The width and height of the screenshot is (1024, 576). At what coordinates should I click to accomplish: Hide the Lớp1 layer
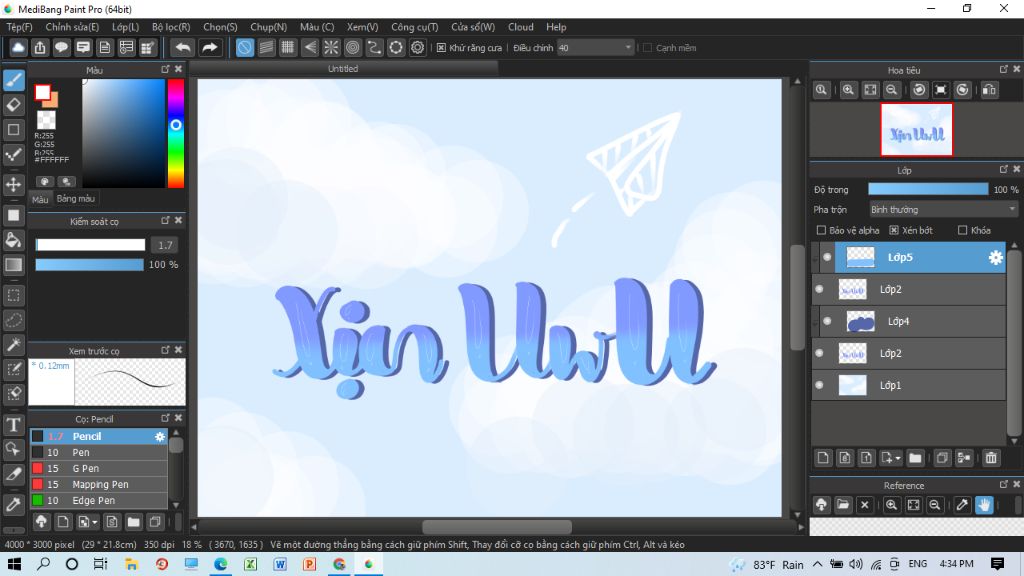820,385
